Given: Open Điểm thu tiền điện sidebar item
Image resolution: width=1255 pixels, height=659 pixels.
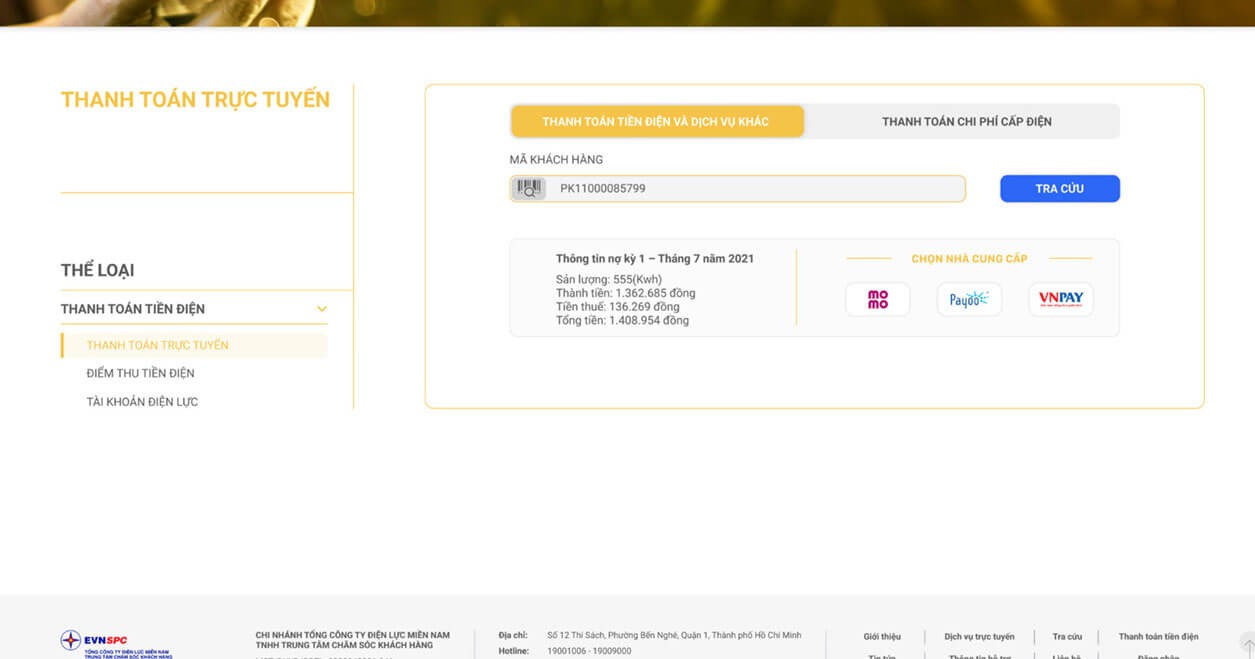Looking at the screenshot, I should (140, 373).
